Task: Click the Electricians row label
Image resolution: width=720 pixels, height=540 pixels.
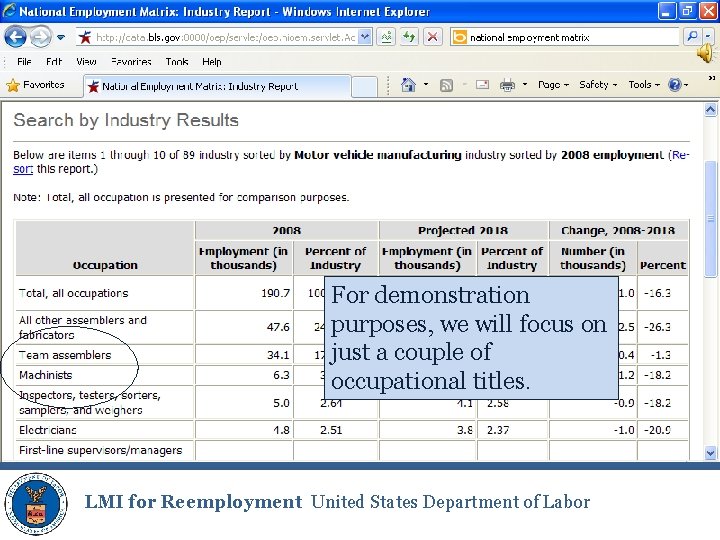Action: (48, 430)
